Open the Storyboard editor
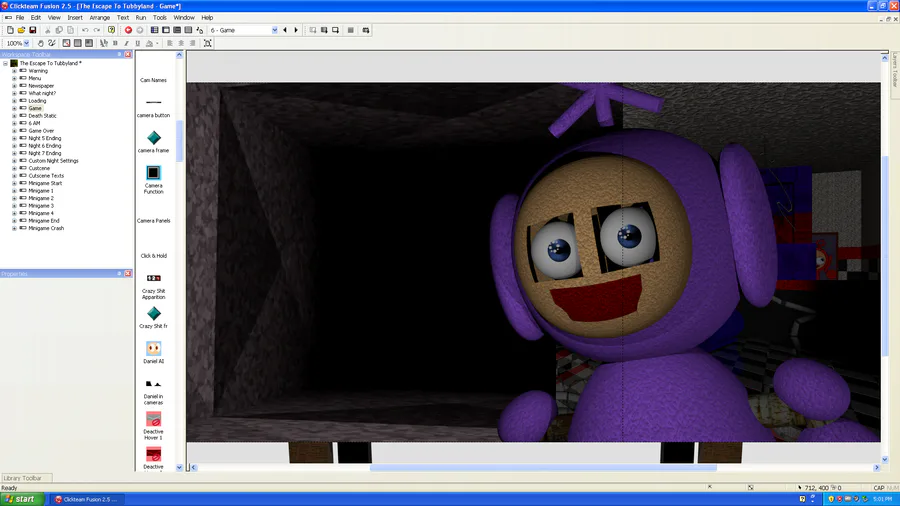This screenshot has height=506, width=900. [x=154, y=30]
